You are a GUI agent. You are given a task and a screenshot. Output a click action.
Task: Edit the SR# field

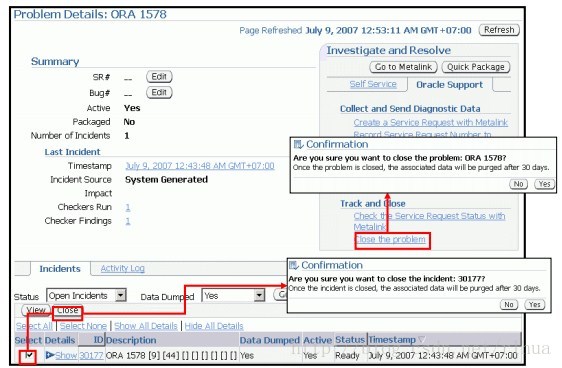(159, 77)
